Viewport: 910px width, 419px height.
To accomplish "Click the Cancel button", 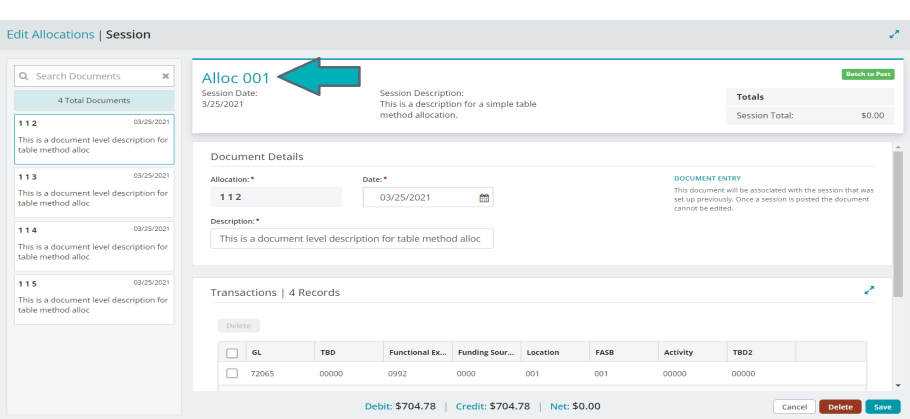I will pos(794,407).
